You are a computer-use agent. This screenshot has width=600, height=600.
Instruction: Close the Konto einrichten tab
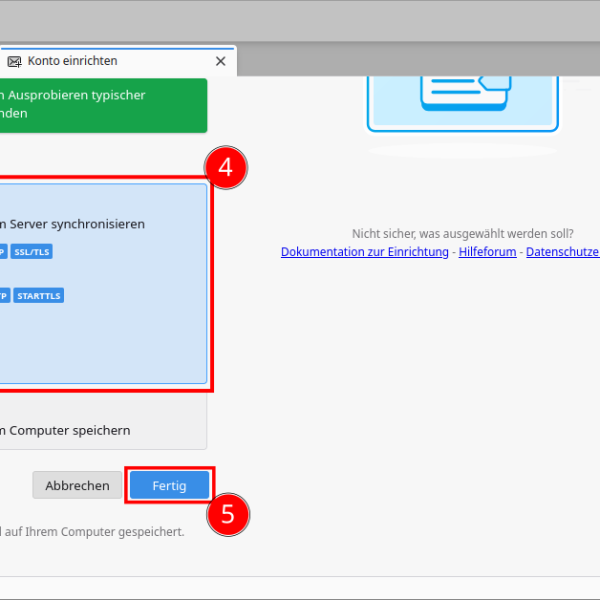(221, 61)
